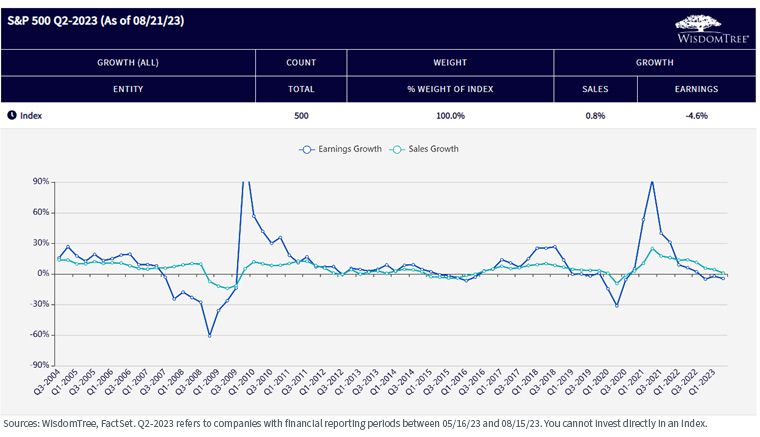The width and height of the screenshot is (760, 437).
Task: Click the 100.0% weight value
Action: (x=450, y=116)
